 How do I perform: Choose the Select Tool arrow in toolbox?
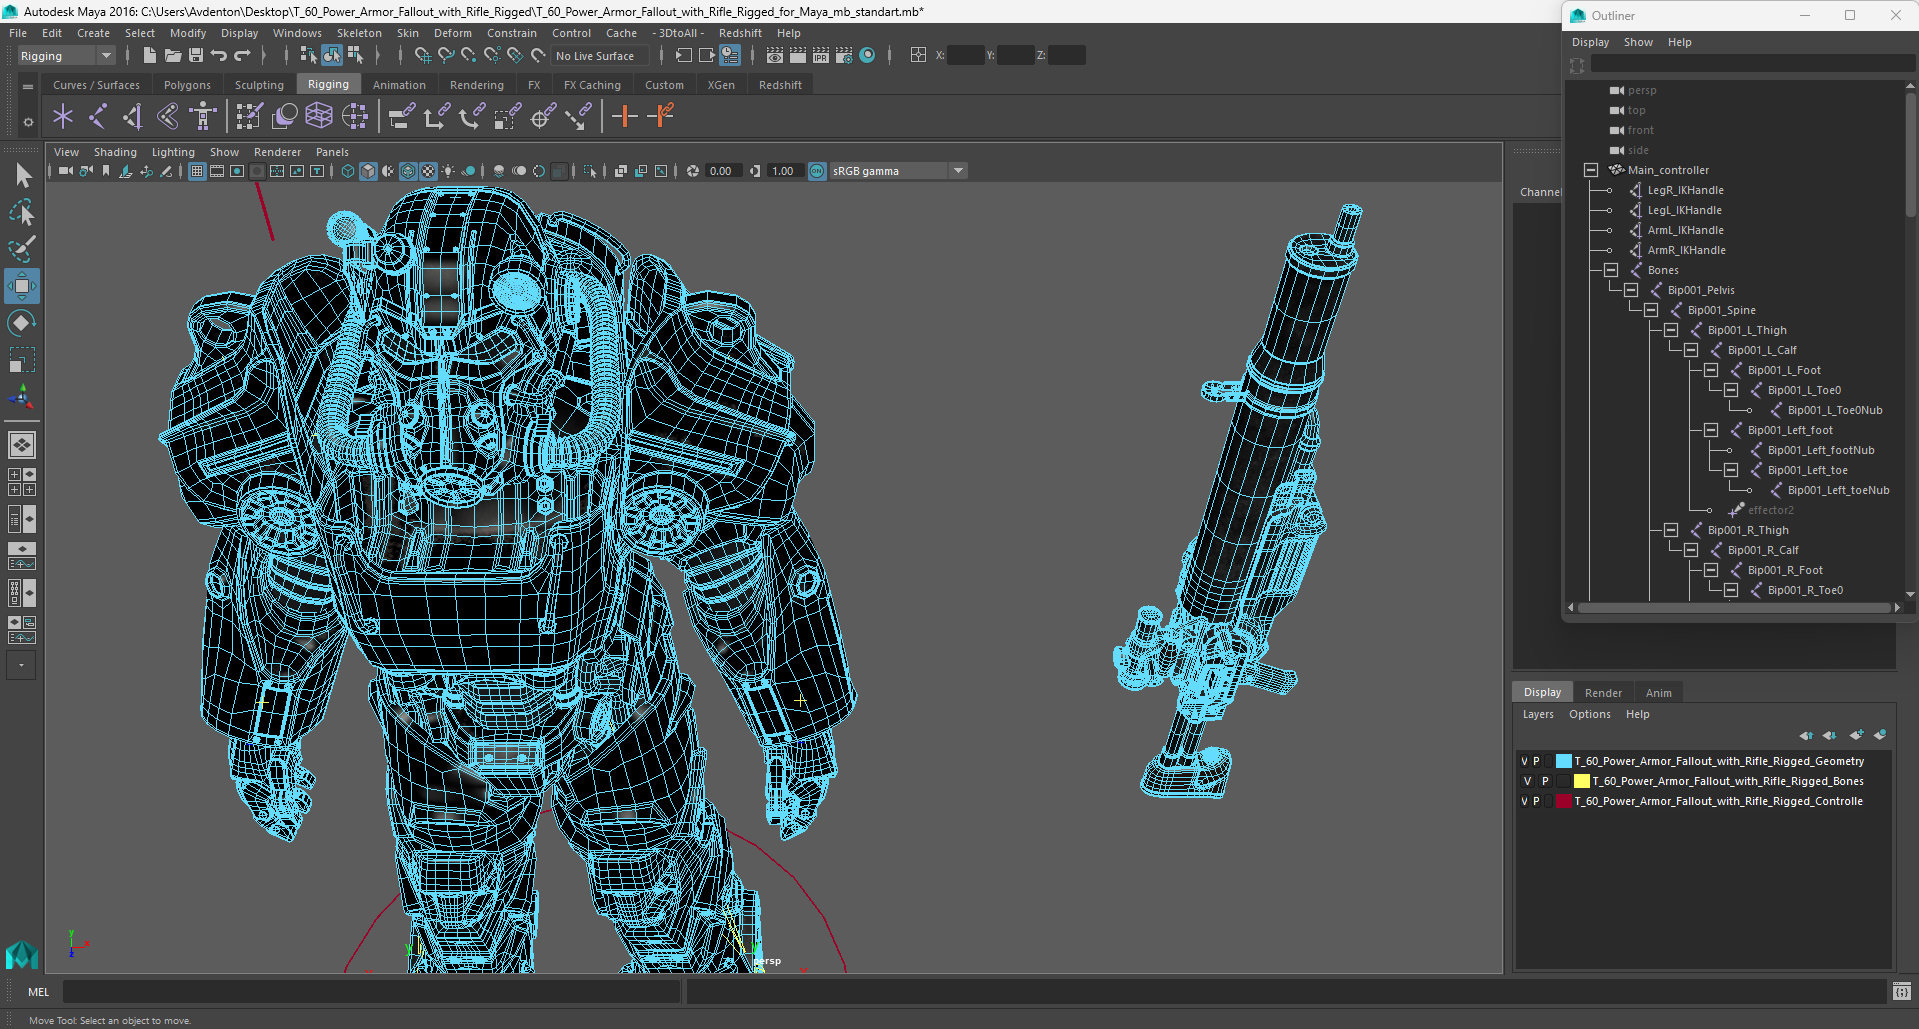coord(22,176)
